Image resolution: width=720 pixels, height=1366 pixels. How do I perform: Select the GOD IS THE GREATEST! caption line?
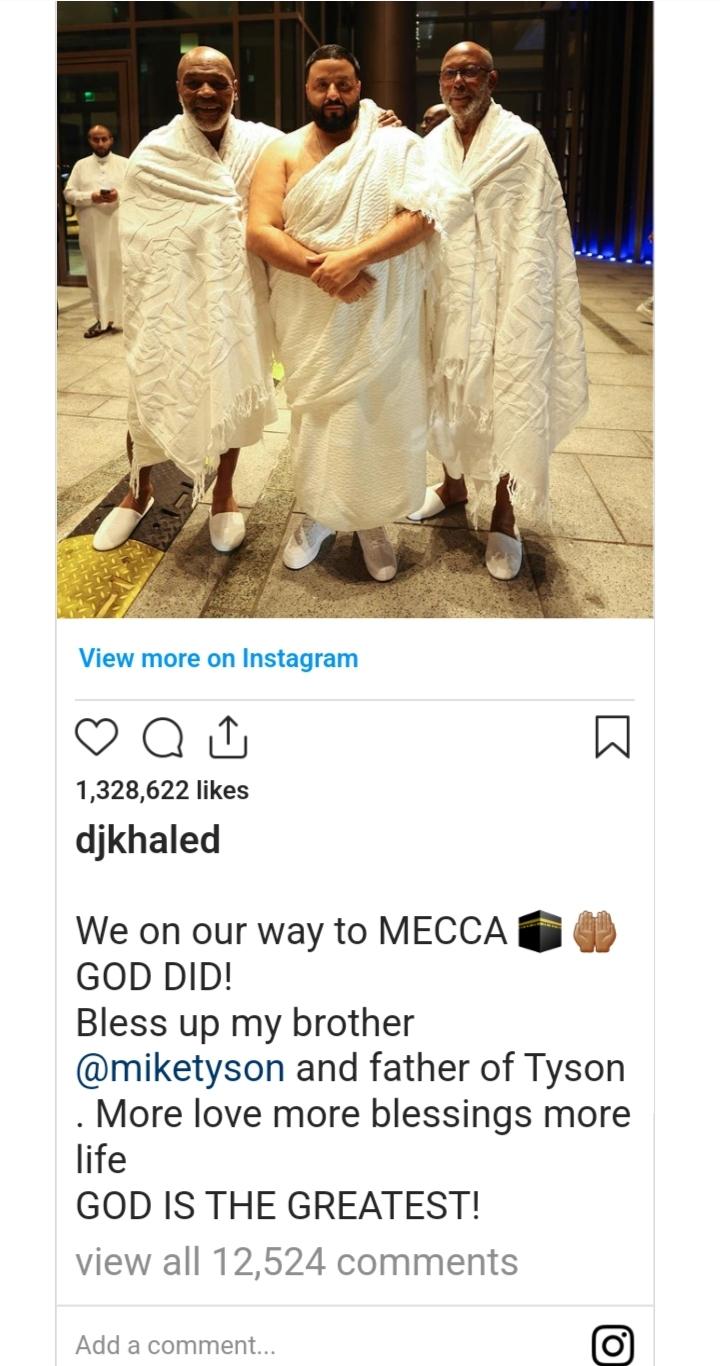[x=278, y=1206]
